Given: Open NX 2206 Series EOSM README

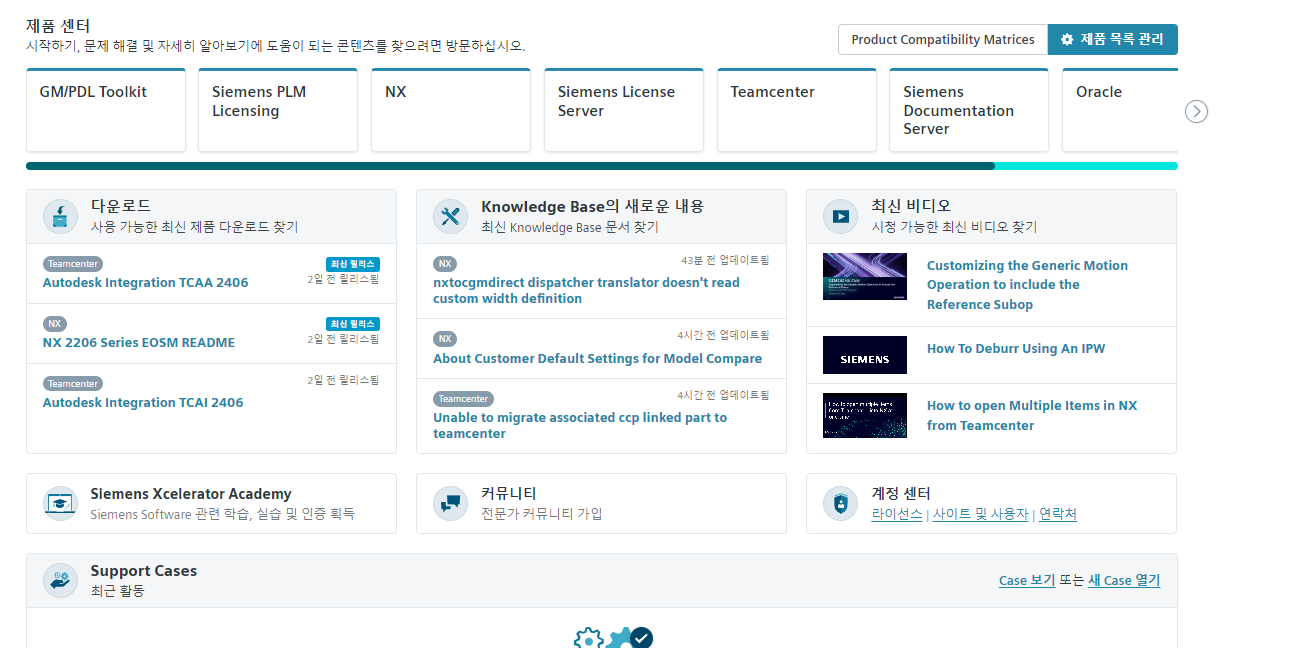Looking at the screenshot, I should [139, 343].
